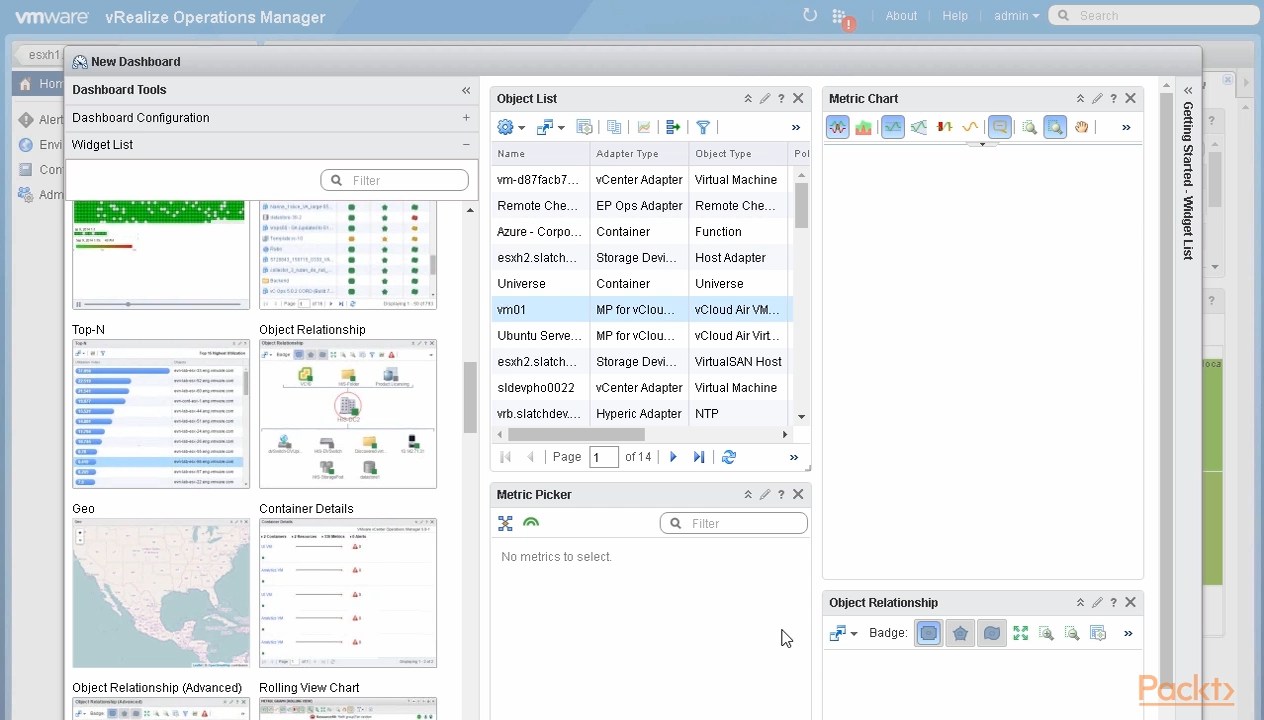Click the Object List page number field
The image size is (1264, 720).
pos(604,457)
